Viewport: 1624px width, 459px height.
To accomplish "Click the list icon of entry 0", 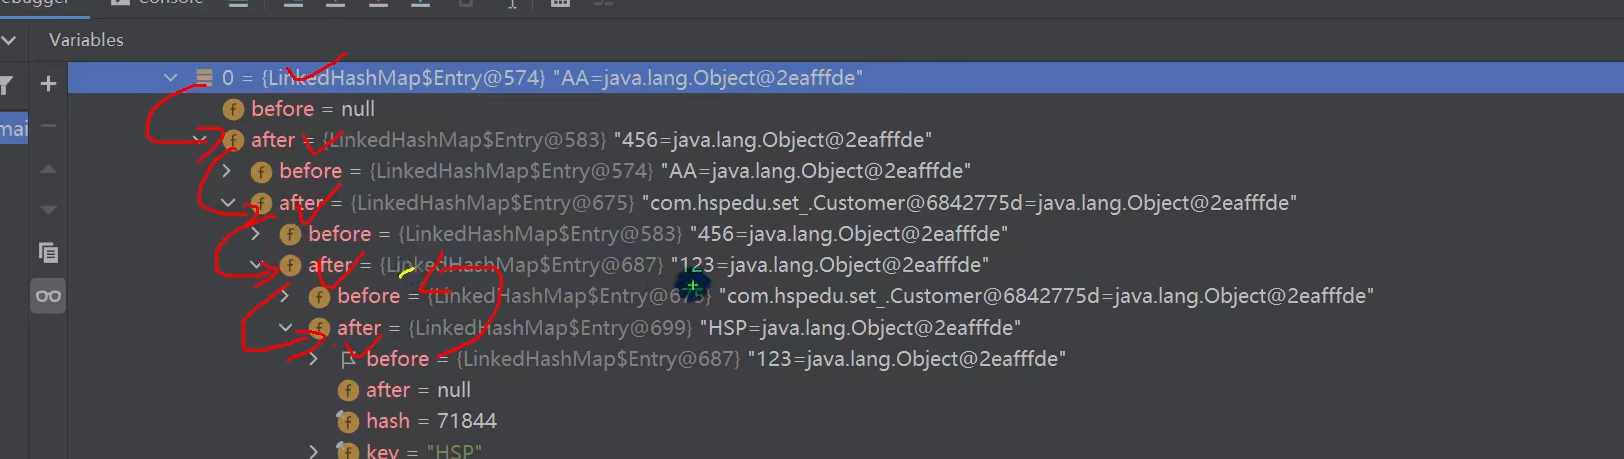I will (x=204, y=77).
